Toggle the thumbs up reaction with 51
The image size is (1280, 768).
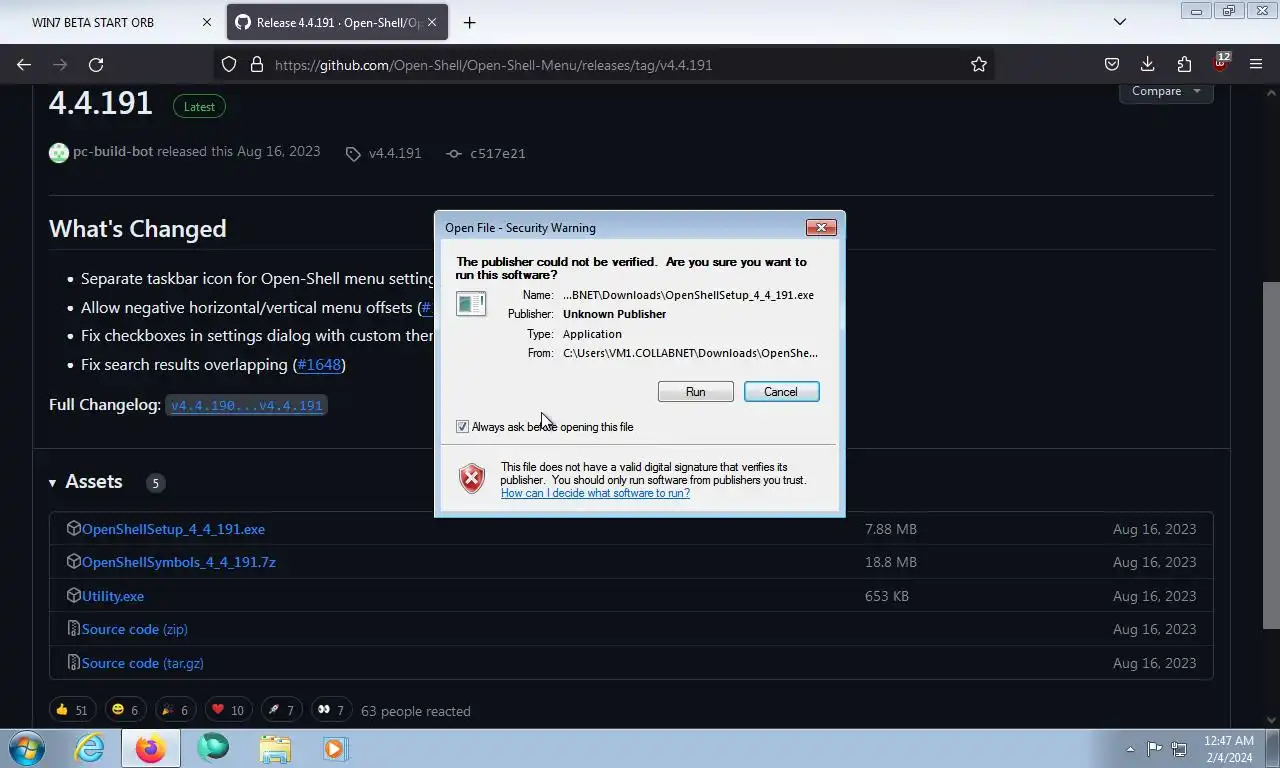pos(72,710)
